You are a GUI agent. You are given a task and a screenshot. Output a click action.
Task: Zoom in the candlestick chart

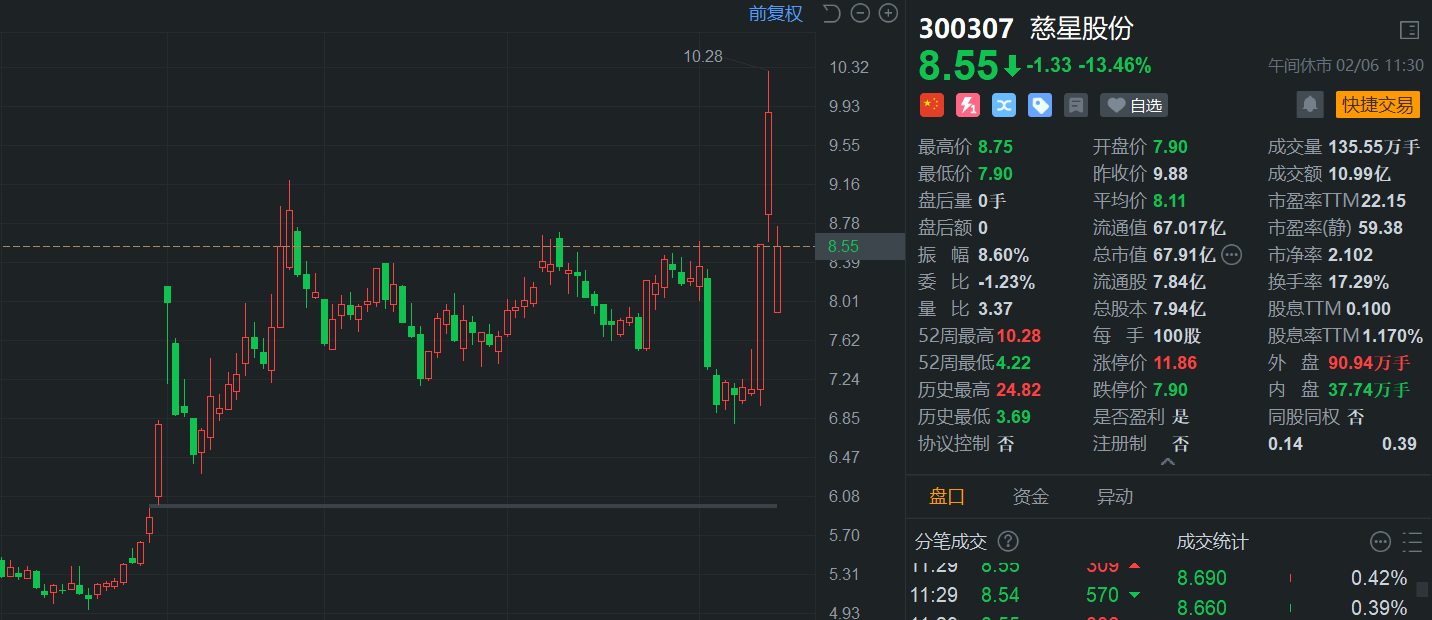887,13
